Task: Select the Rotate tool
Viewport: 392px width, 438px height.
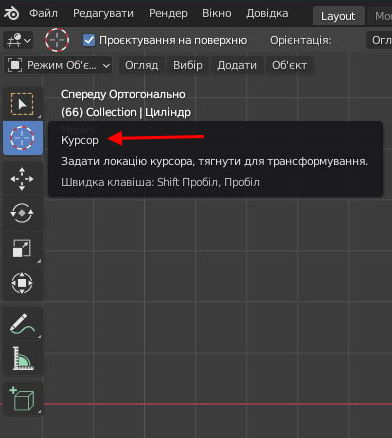Action: click(22, 213)
